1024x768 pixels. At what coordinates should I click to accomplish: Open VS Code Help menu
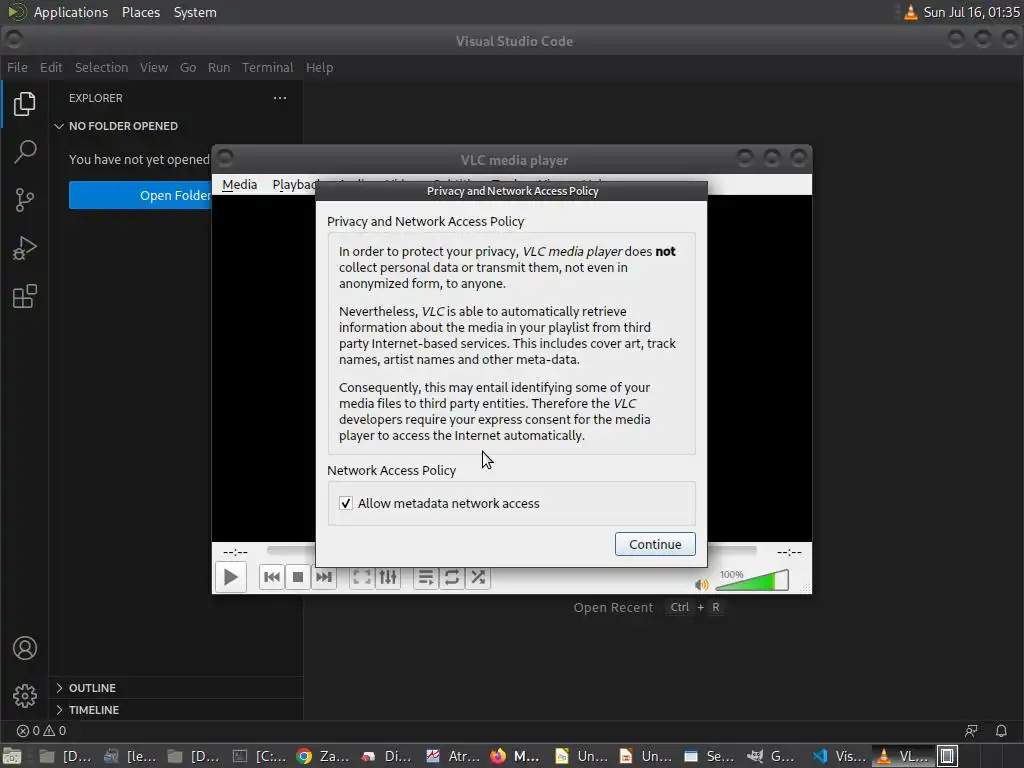pos(319,67)
